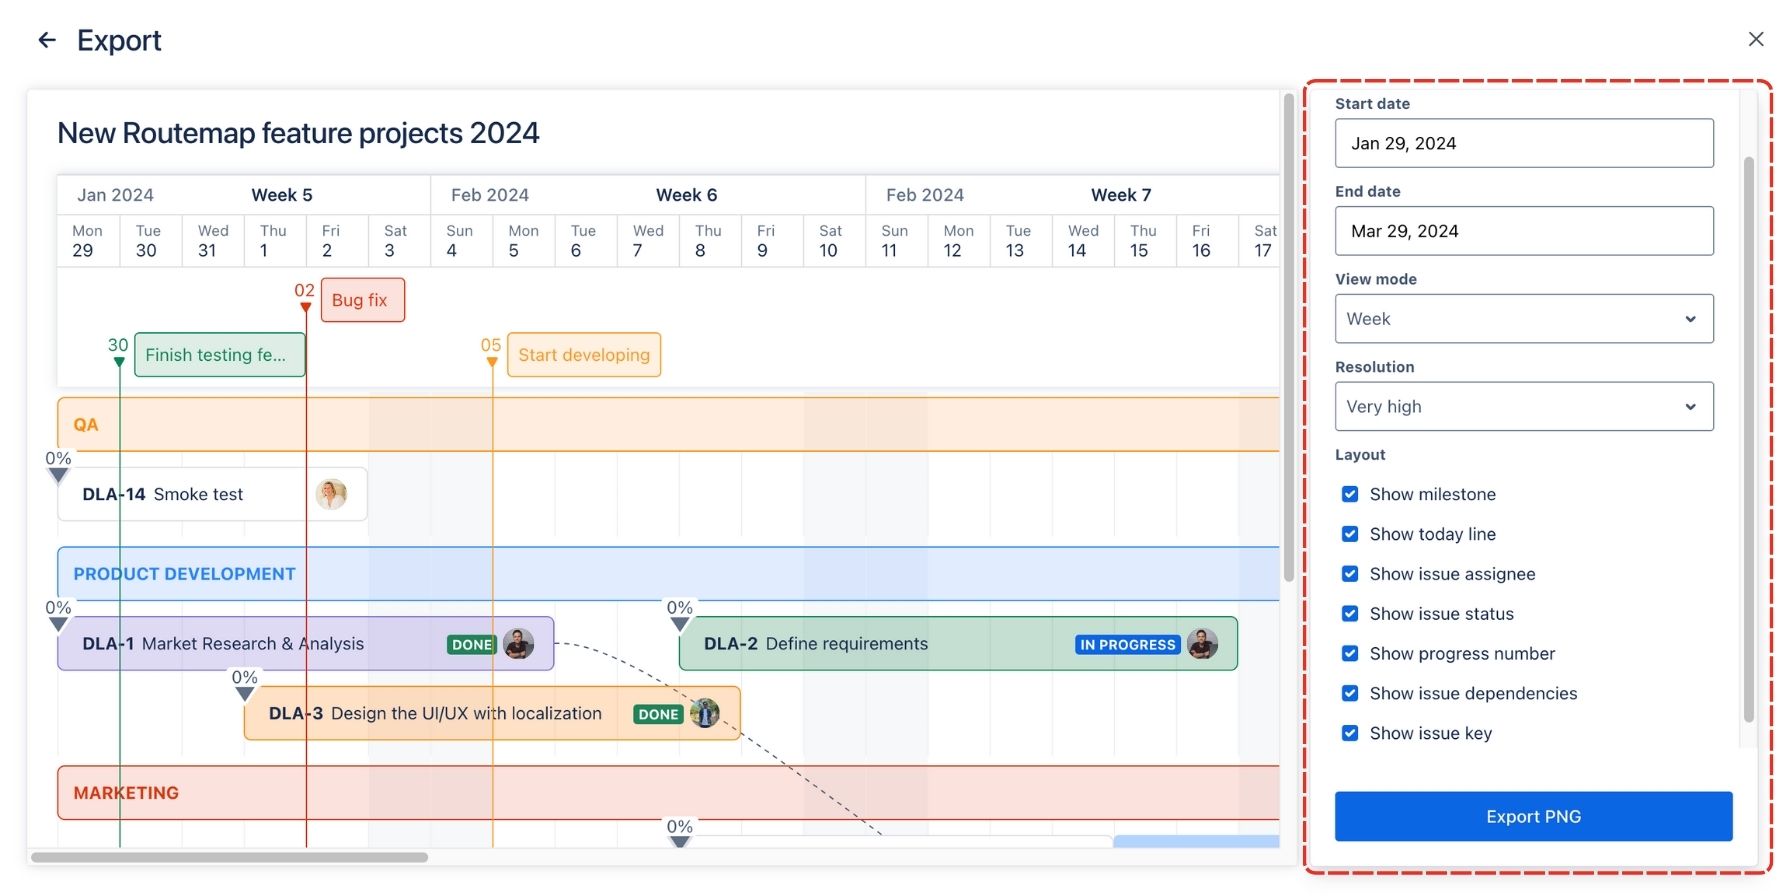Click the assignee avatar on DLA-14 Smoke test

[x=331, y=494]
